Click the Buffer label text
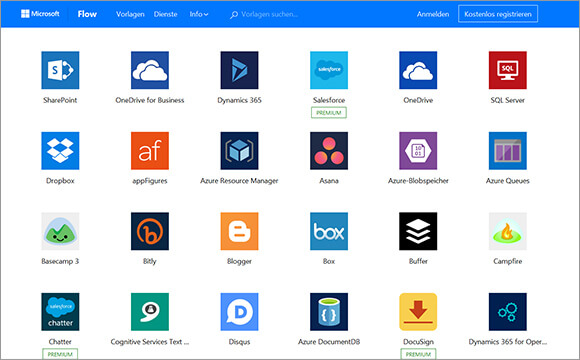580x360 pixels. pos(418,261)
